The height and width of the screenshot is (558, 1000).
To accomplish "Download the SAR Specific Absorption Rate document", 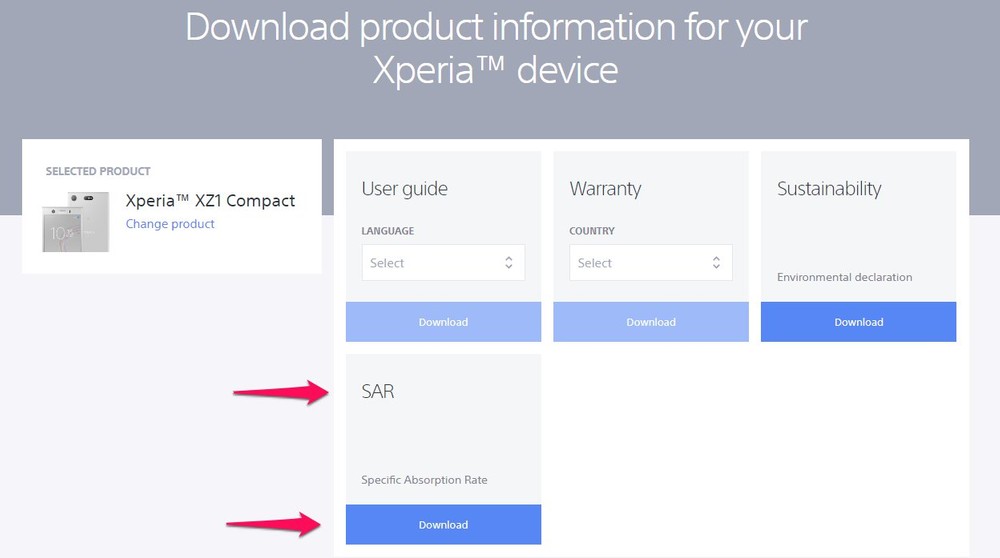I will [443, 525].
